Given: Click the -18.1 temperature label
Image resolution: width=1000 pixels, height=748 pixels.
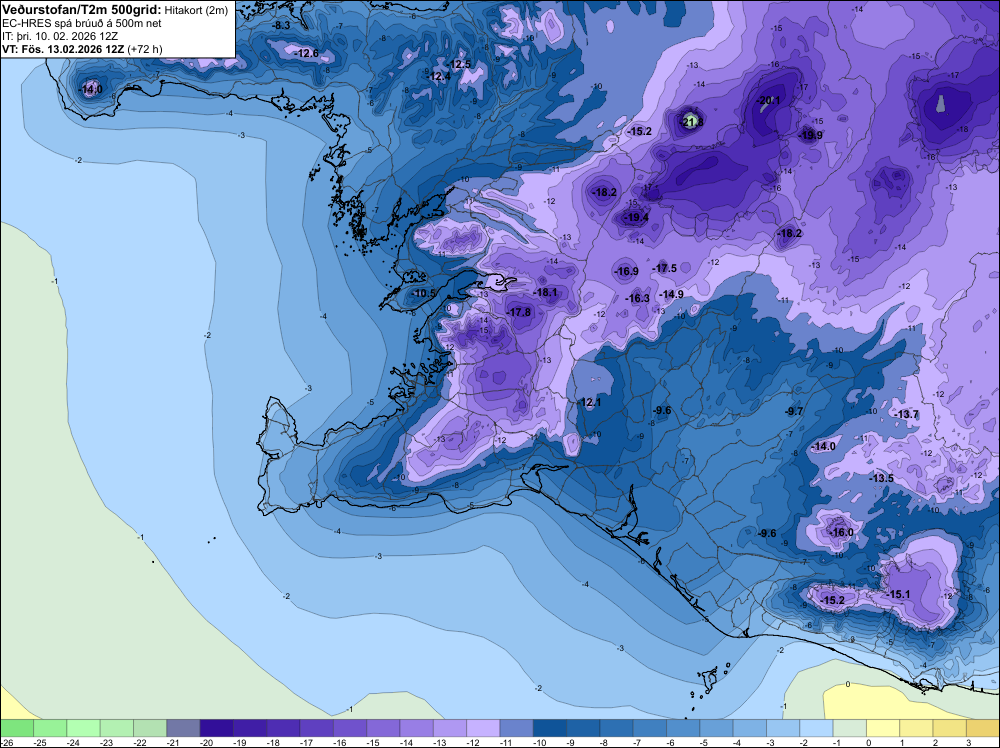Looking at the screenshot, I should pos(545,292).
